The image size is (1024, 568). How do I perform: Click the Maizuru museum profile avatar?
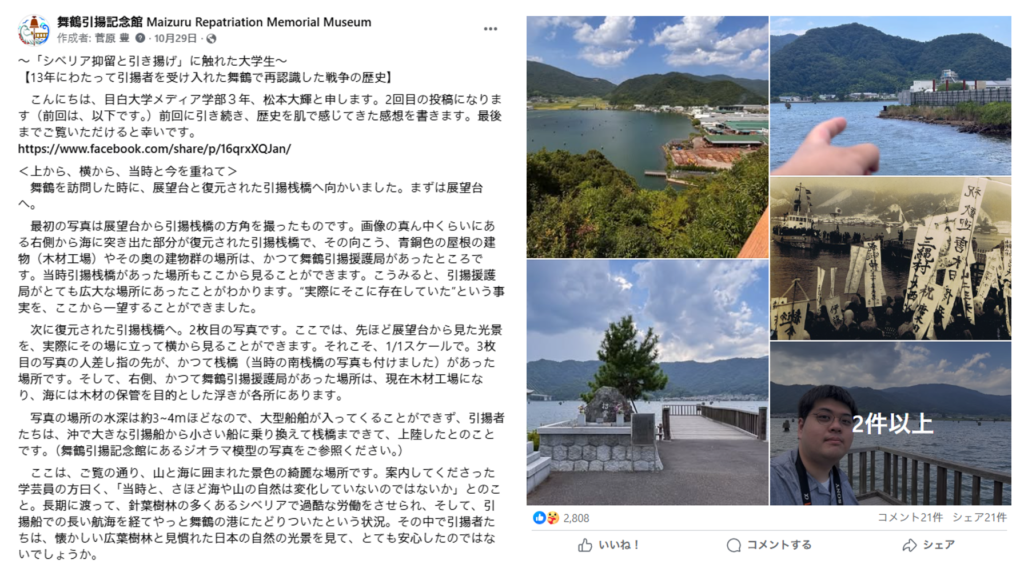tap(33, 30)
